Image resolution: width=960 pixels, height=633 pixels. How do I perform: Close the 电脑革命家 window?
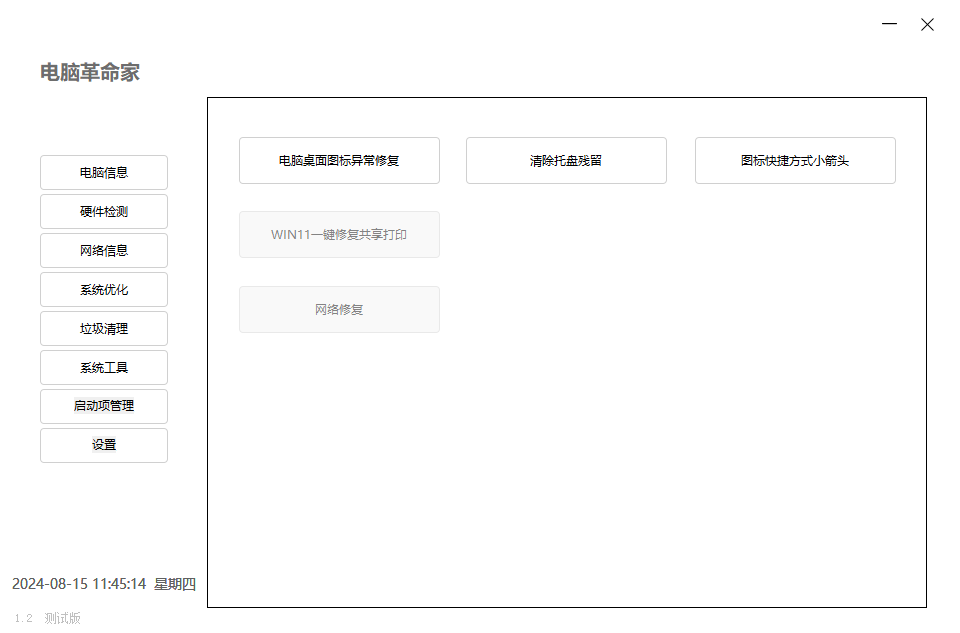tap(928, 24)
